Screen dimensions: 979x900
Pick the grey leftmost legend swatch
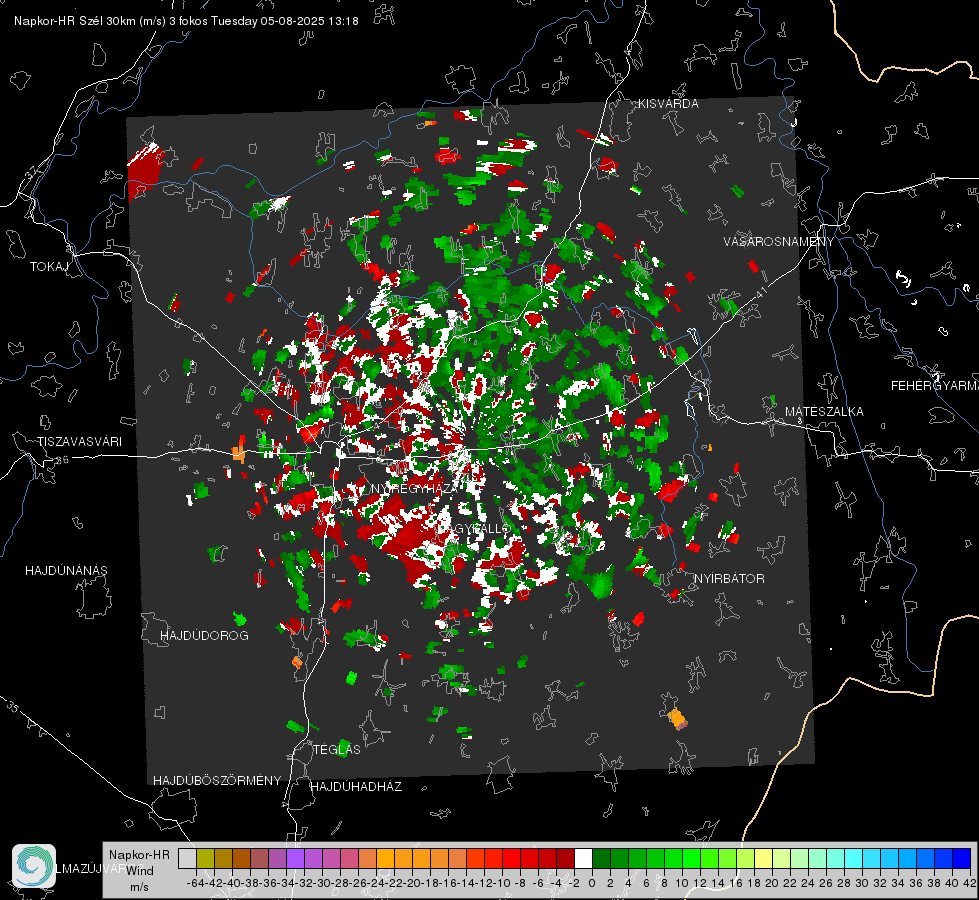[x=187, y=858]
